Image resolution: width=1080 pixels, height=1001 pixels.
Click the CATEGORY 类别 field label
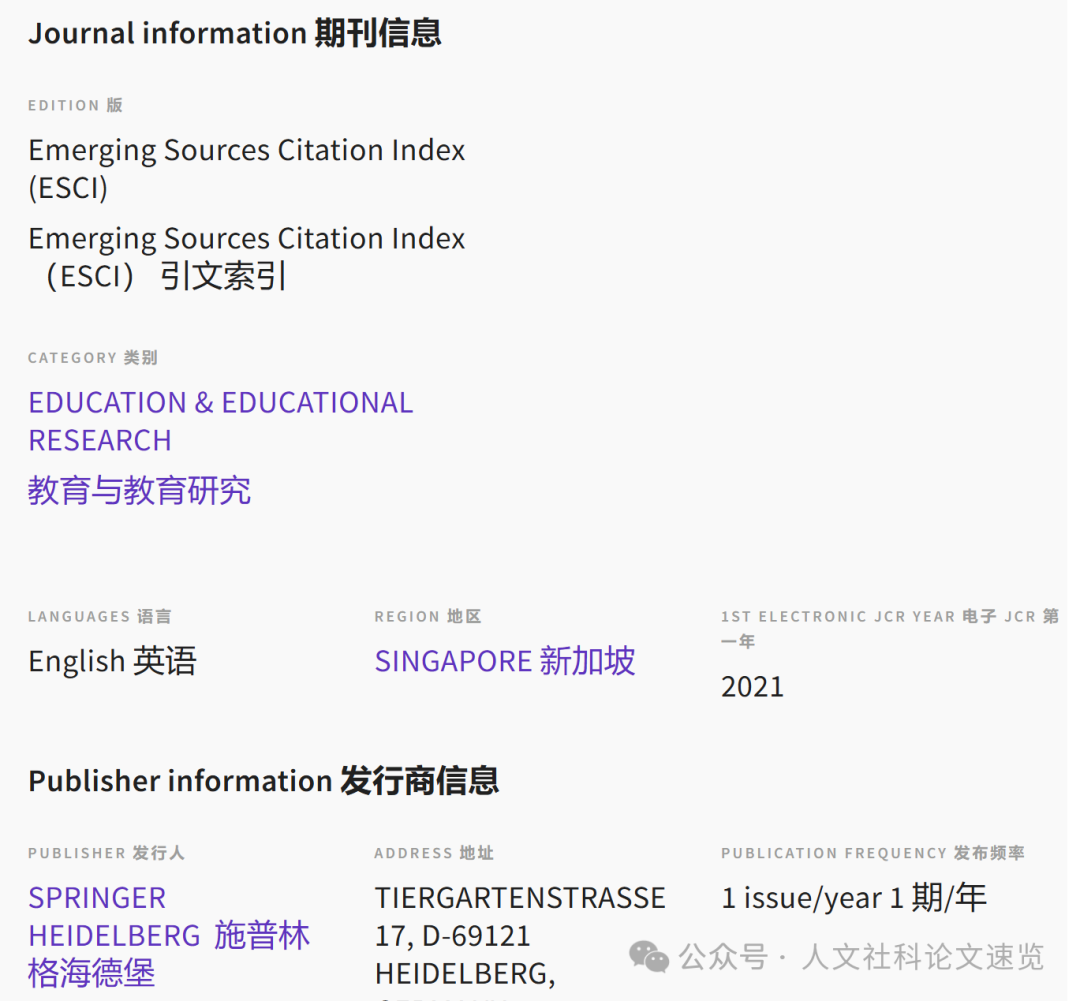click(92, 357)
